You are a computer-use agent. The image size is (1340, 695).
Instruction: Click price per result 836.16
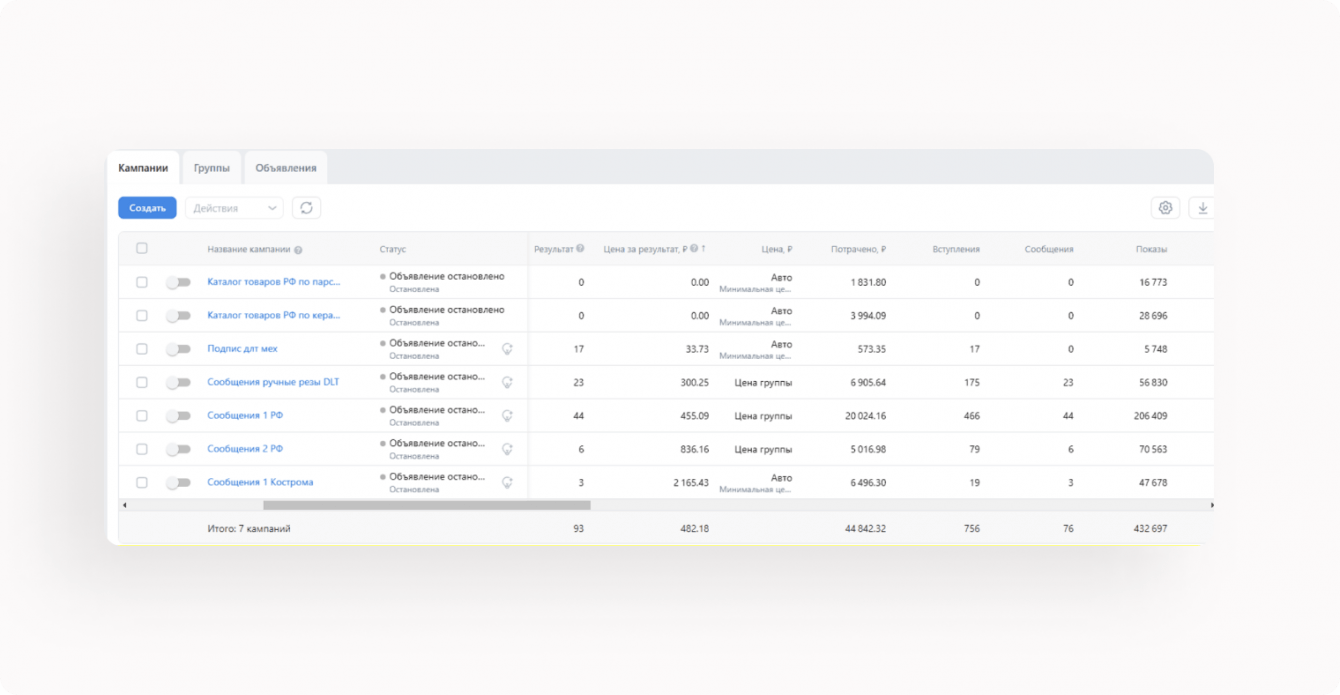(x=695, y=449)
